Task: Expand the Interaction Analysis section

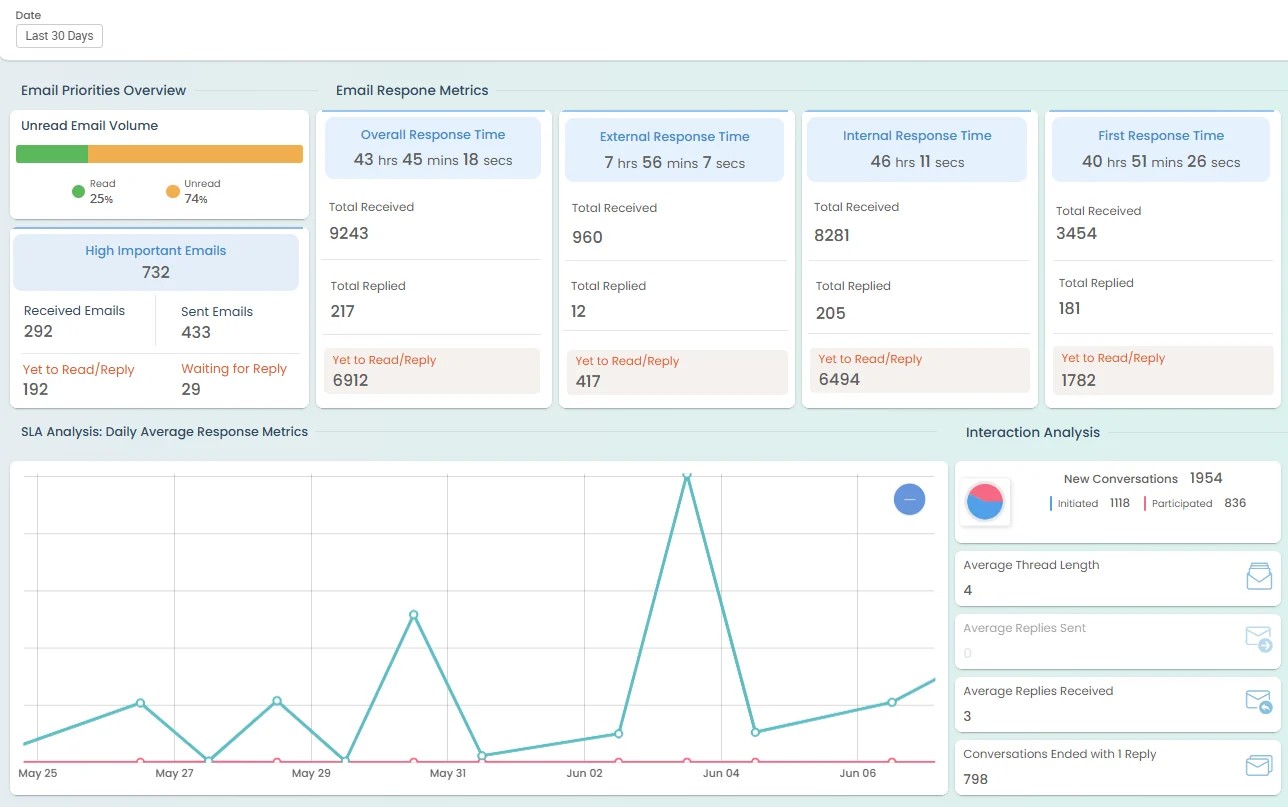Action: click(1033, 432)
